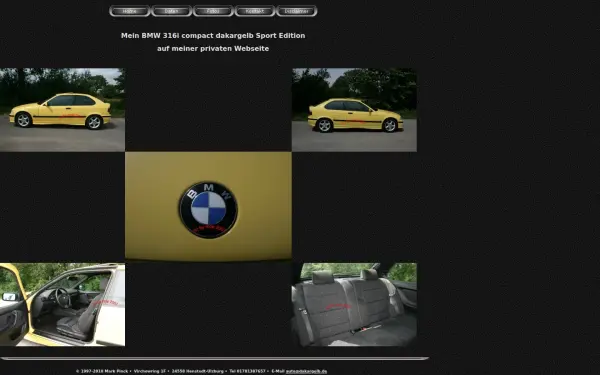Open the Home navigation button
Image resolution: width=600 pixels, height=375 pixels.
(129, 11)
